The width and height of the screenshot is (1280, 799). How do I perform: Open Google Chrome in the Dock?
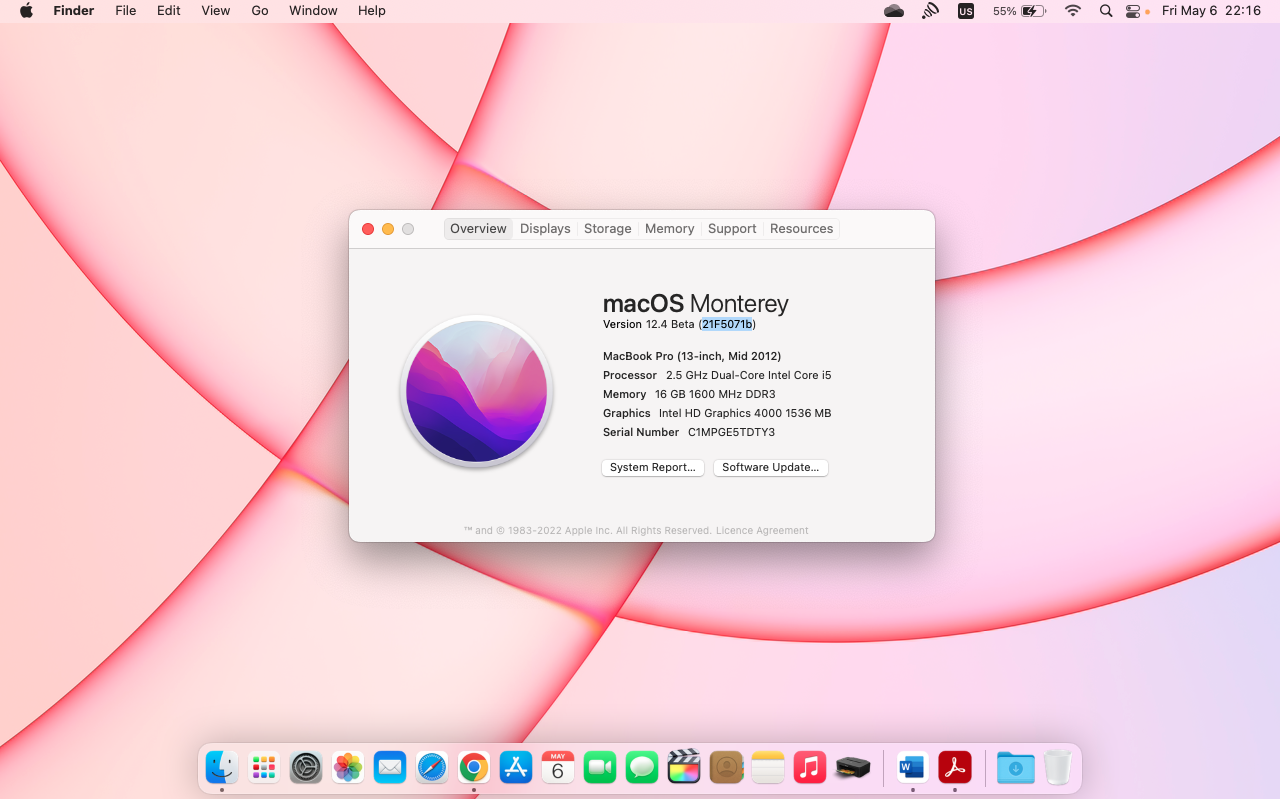tap(474, 768)
